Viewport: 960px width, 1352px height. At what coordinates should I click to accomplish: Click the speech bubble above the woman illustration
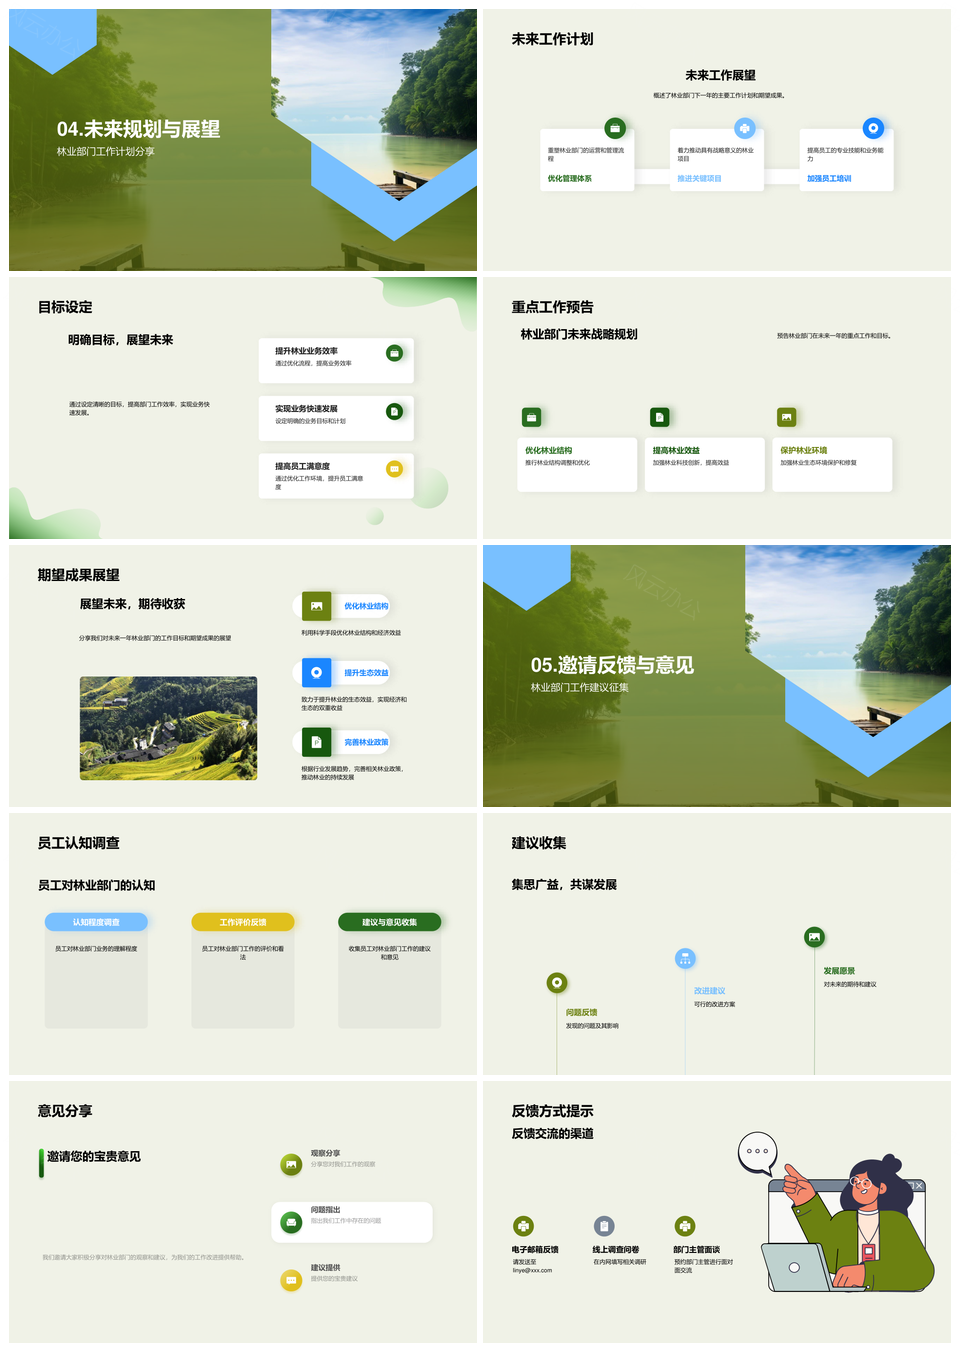(757, 1152)
